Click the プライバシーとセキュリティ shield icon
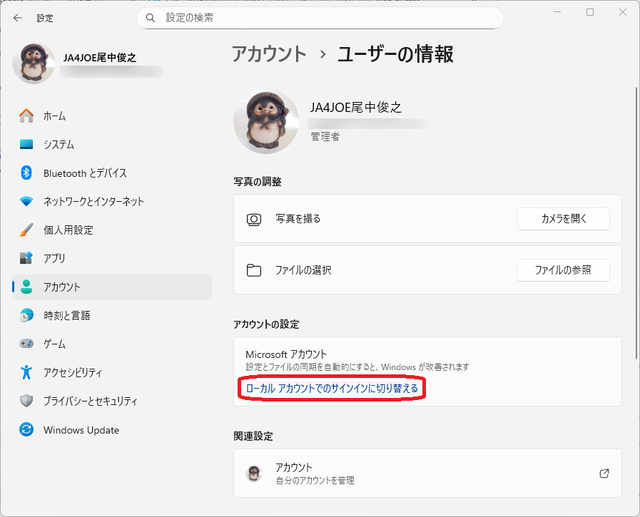The image size is (640, 517). (x=27, y=401)
